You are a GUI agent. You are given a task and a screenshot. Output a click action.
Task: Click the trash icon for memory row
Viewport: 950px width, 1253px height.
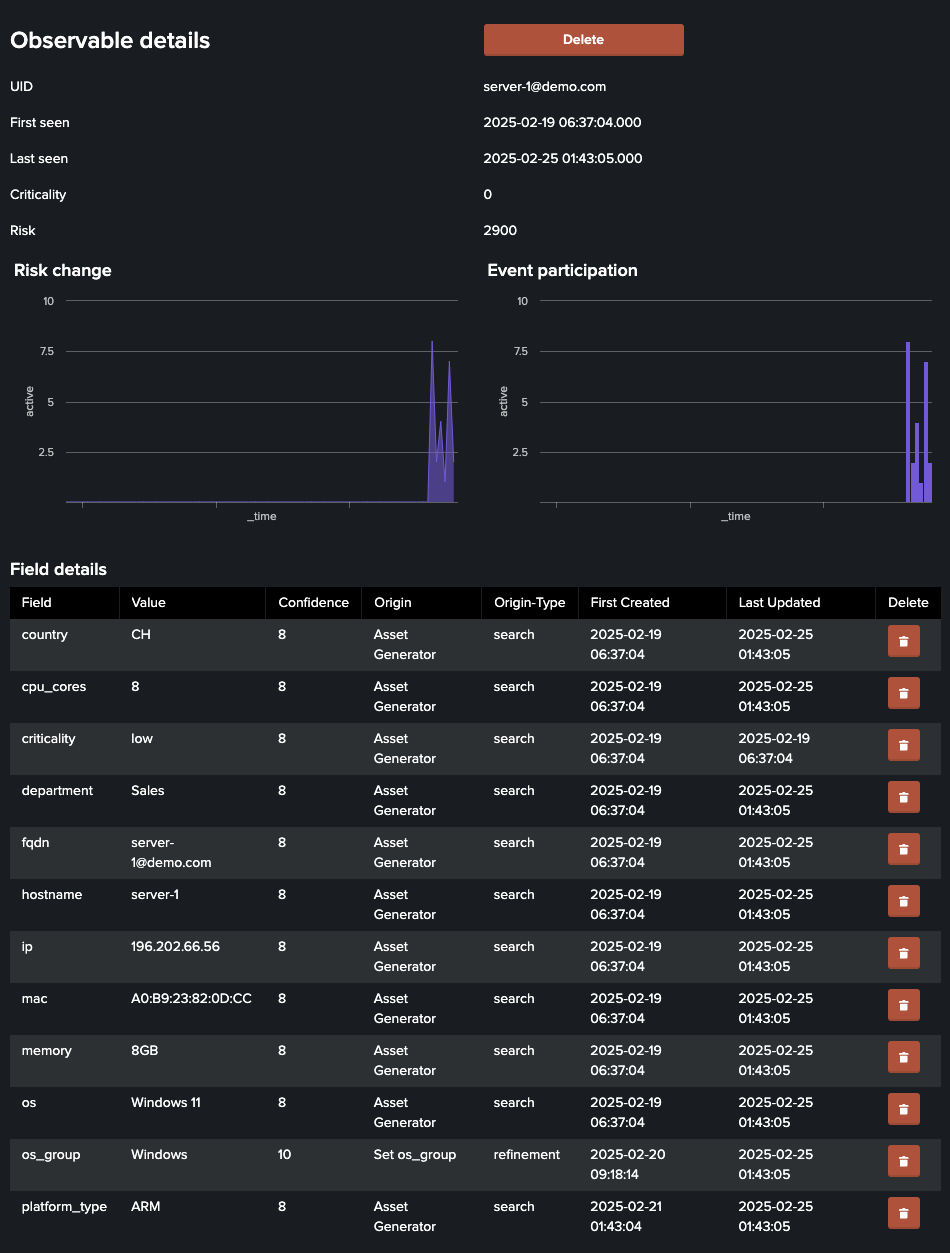903,1057
